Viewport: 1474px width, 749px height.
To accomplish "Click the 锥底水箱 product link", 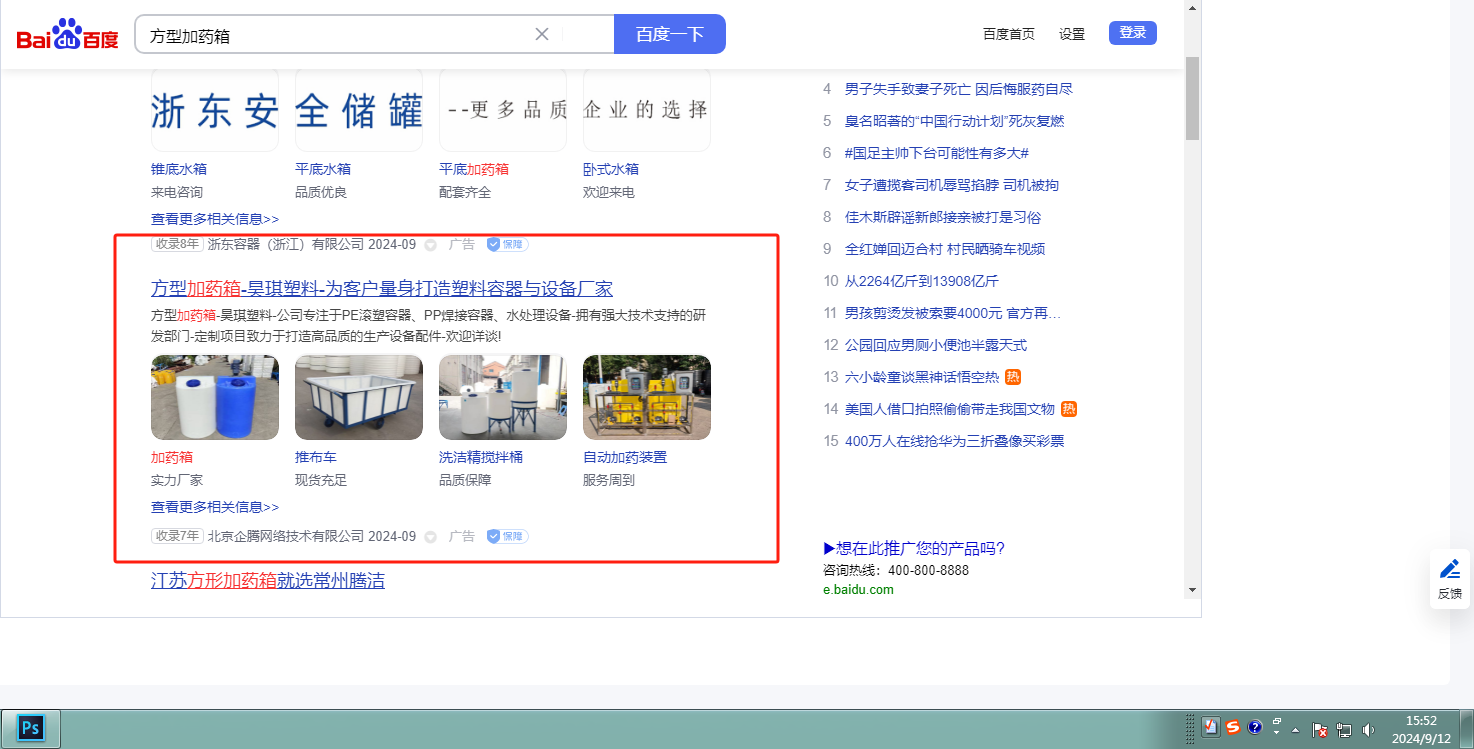I will pyautogui.click(x=179, y=169).
